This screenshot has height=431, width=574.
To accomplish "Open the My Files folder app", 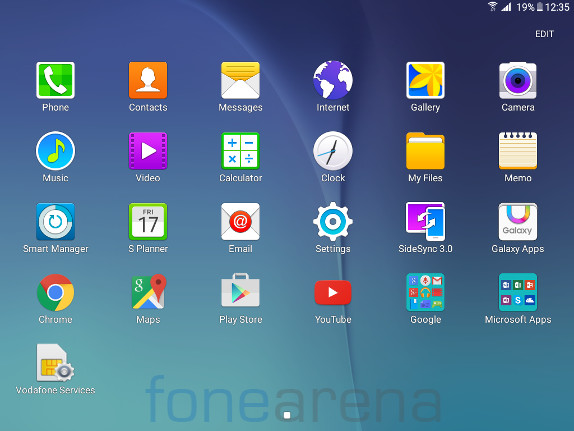I will (x=425, y=151).
